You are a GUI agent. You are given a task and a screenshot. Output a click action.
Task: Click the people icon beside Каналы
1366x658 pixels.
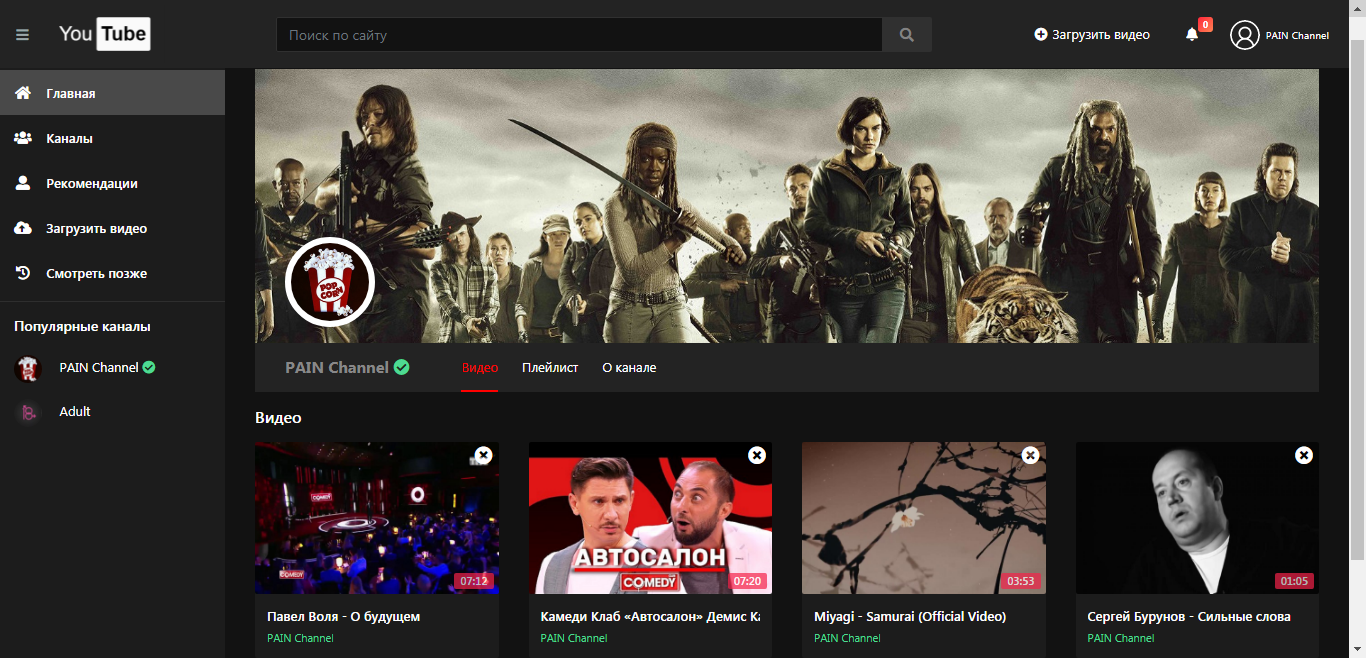tap(23, 138)
